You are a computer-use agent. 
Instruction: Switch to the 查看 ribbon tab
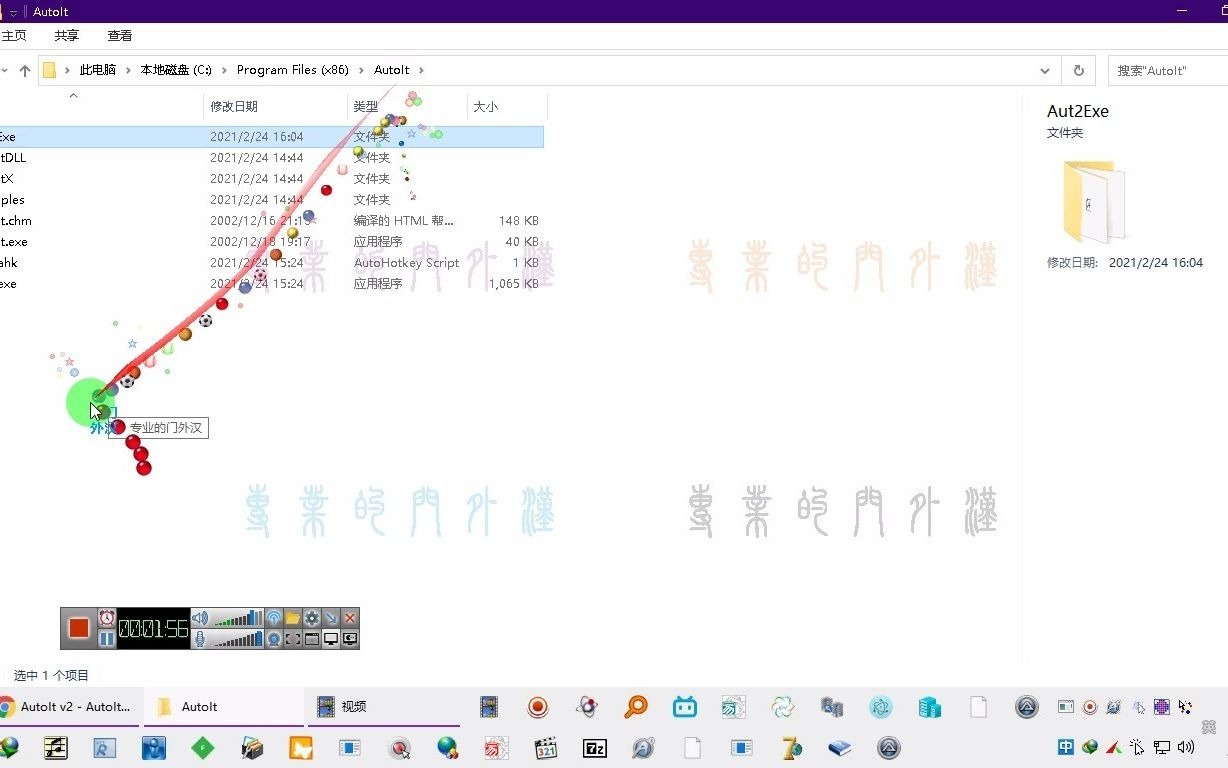[x=119, y=35]
